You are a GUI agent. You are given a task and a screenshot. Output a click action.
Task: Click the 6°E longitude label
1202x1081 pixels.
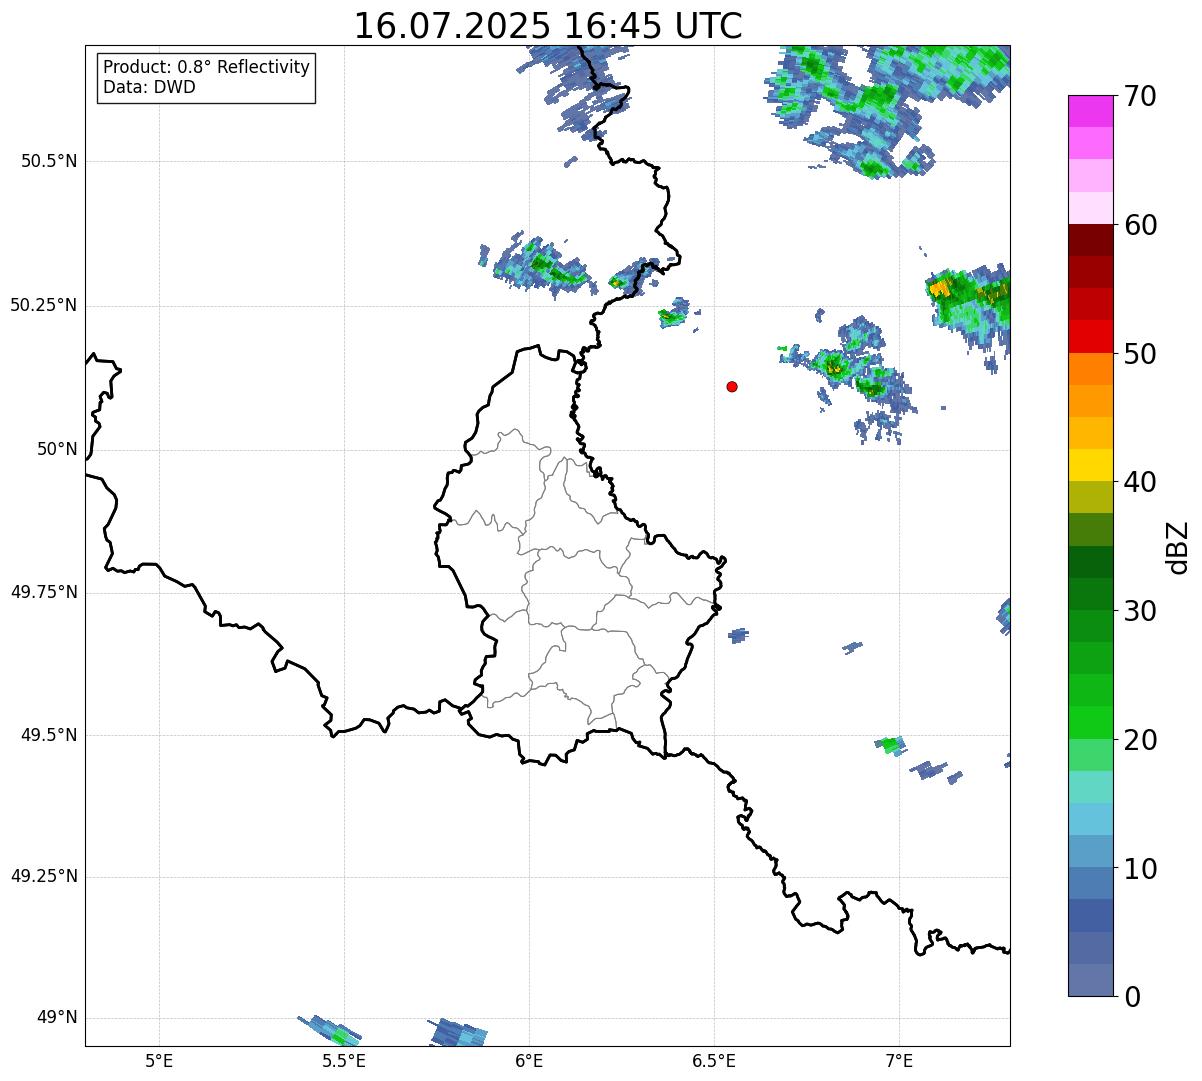529,1060
